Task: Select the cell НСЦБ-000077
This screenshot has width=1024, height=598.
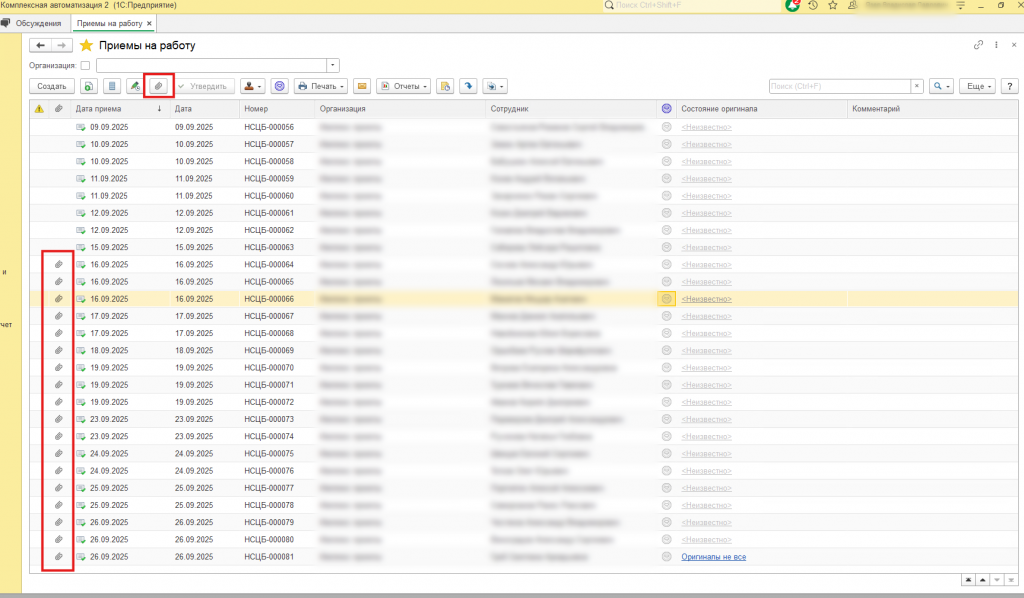Action: [x=269, y=488]
